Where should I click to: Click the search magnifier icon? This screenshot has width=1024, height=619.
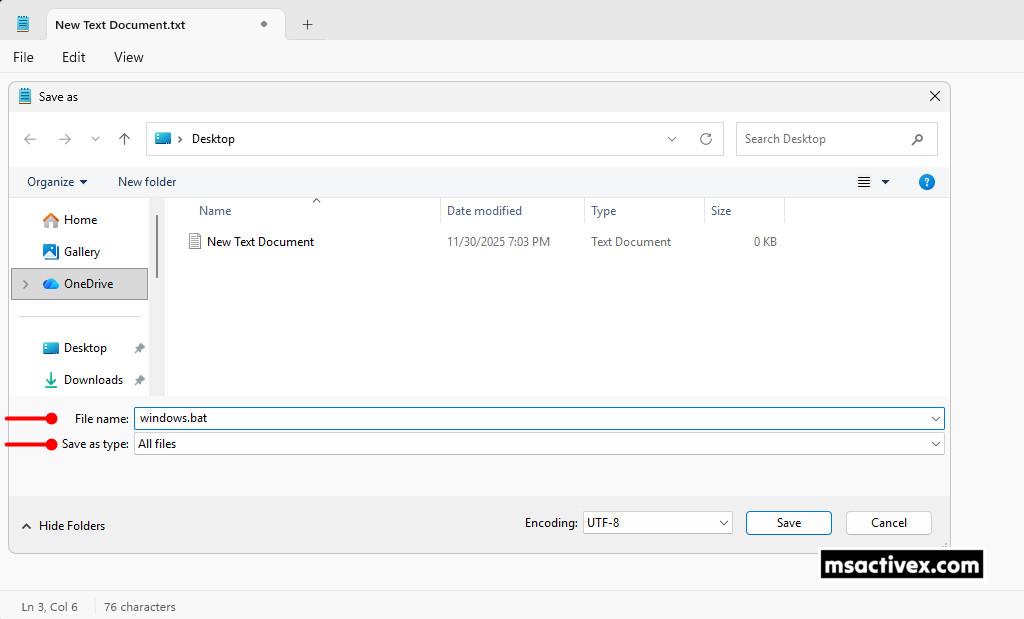[917, 139]
